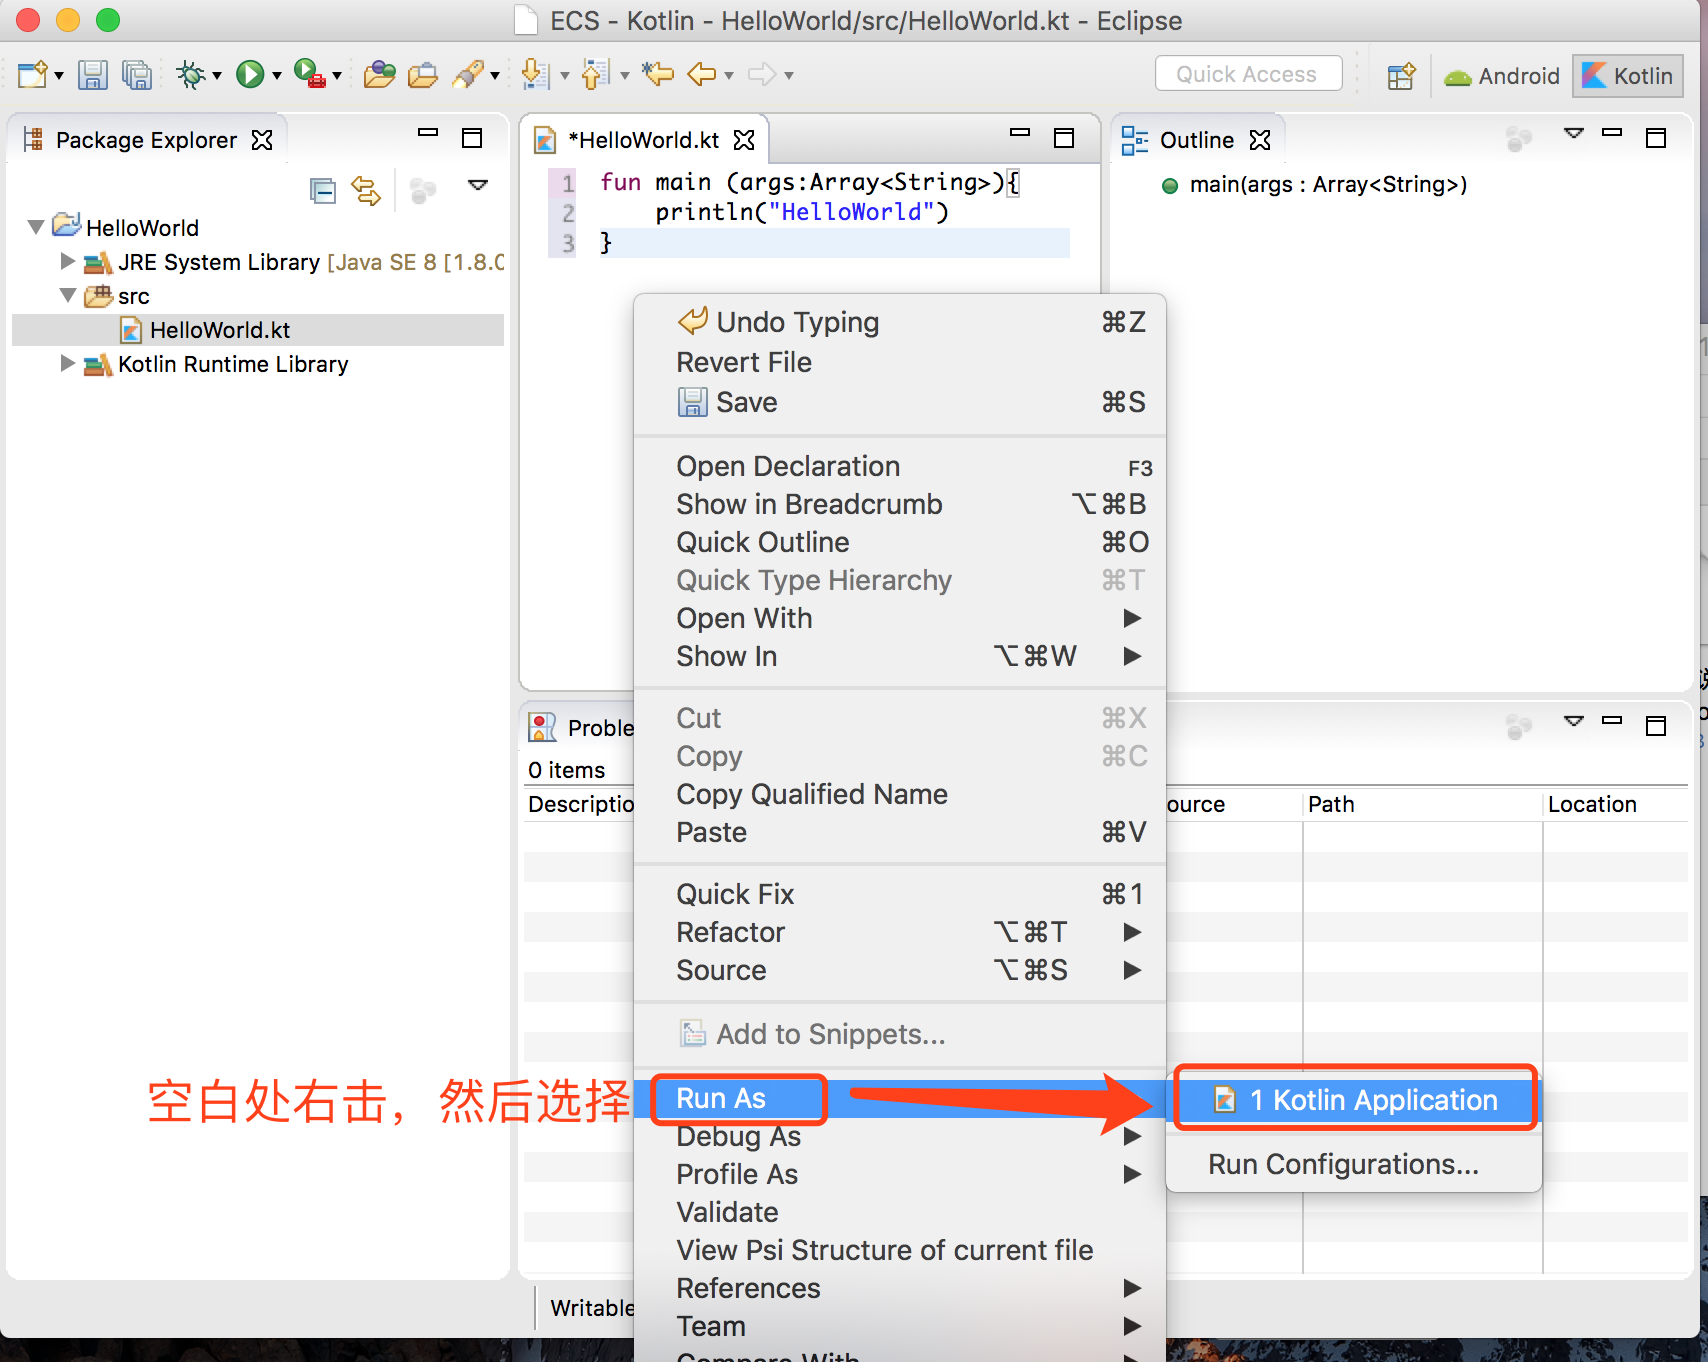Viewport: 1708px width, 1362px height.
Task: Choose Paste from context menu
Action: pyautogui.click(x=900, y=832)
